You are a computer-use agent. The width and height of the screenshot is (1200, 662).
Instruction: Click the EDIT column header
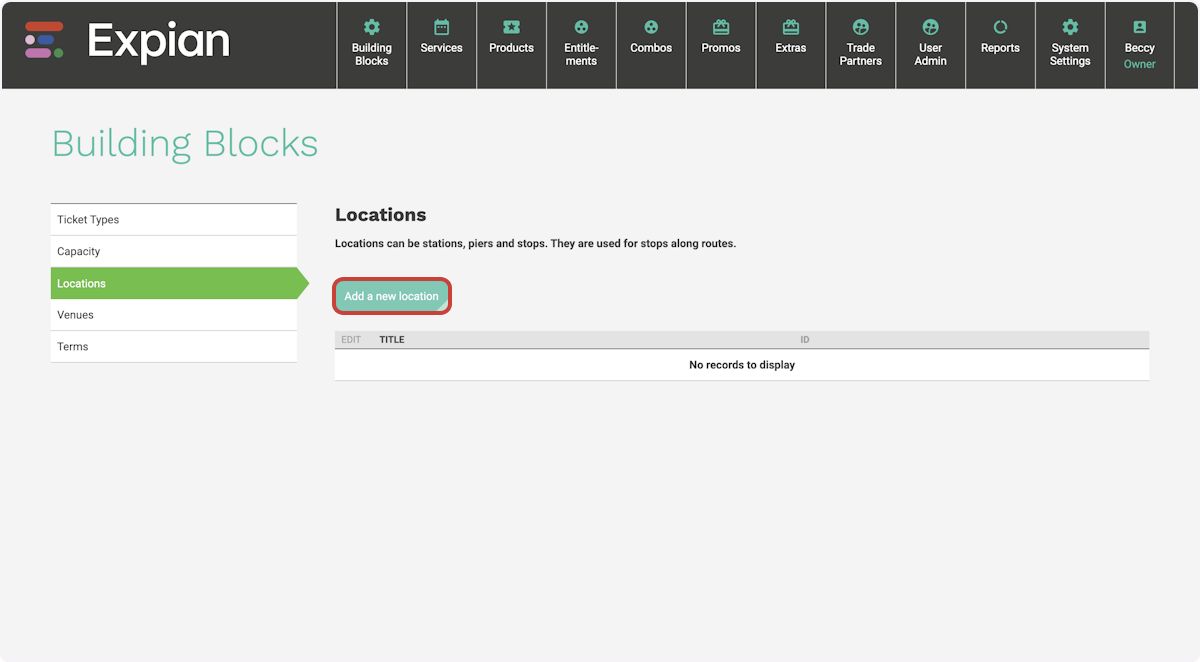351,340
